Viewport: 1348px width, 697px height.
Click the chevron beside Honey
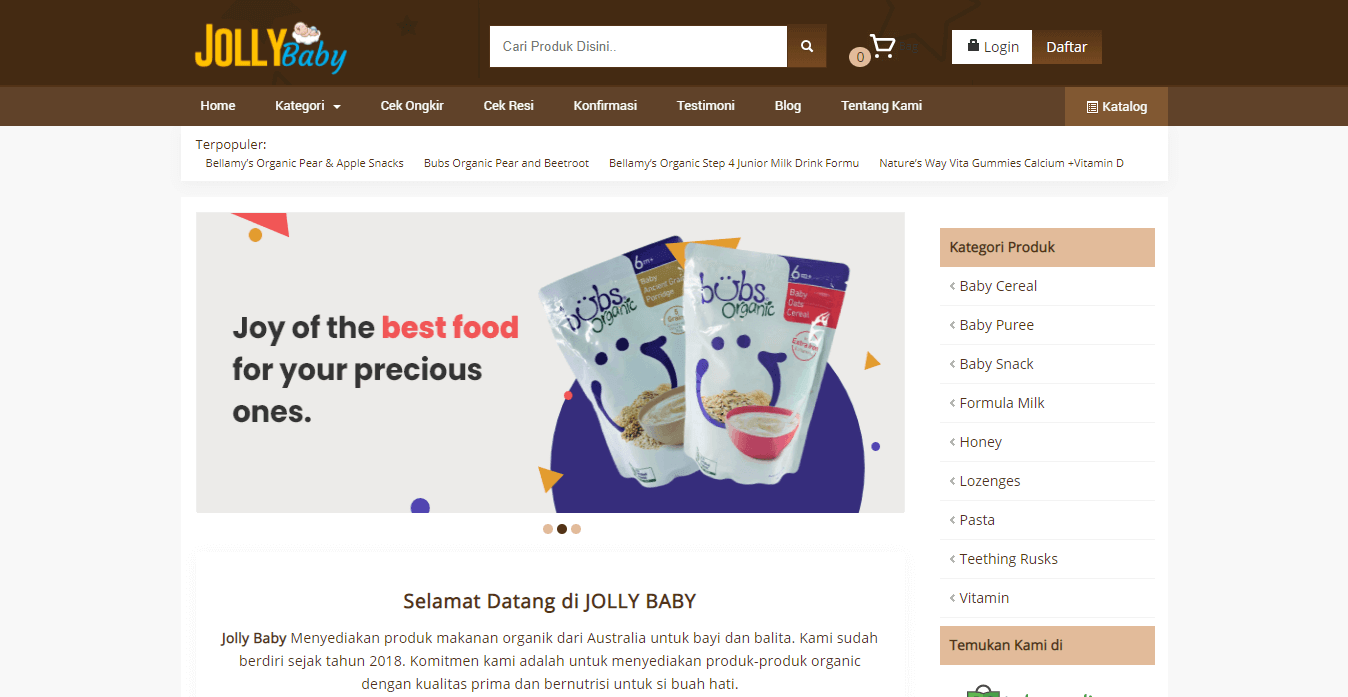click(952, 442)
